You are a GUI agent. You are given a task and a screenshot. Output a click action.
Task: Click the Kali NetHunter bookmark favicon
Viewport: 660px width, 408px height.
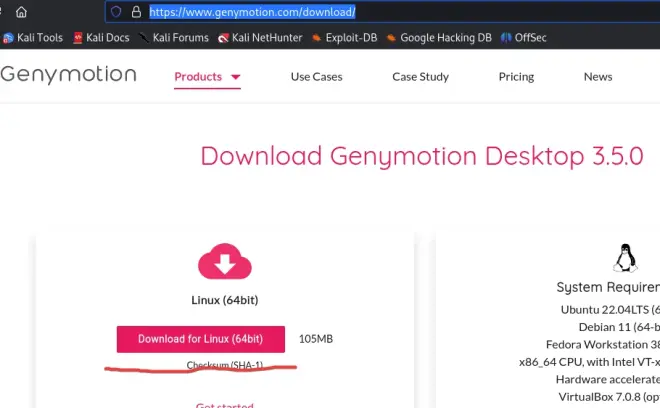[x=223, y=38]
